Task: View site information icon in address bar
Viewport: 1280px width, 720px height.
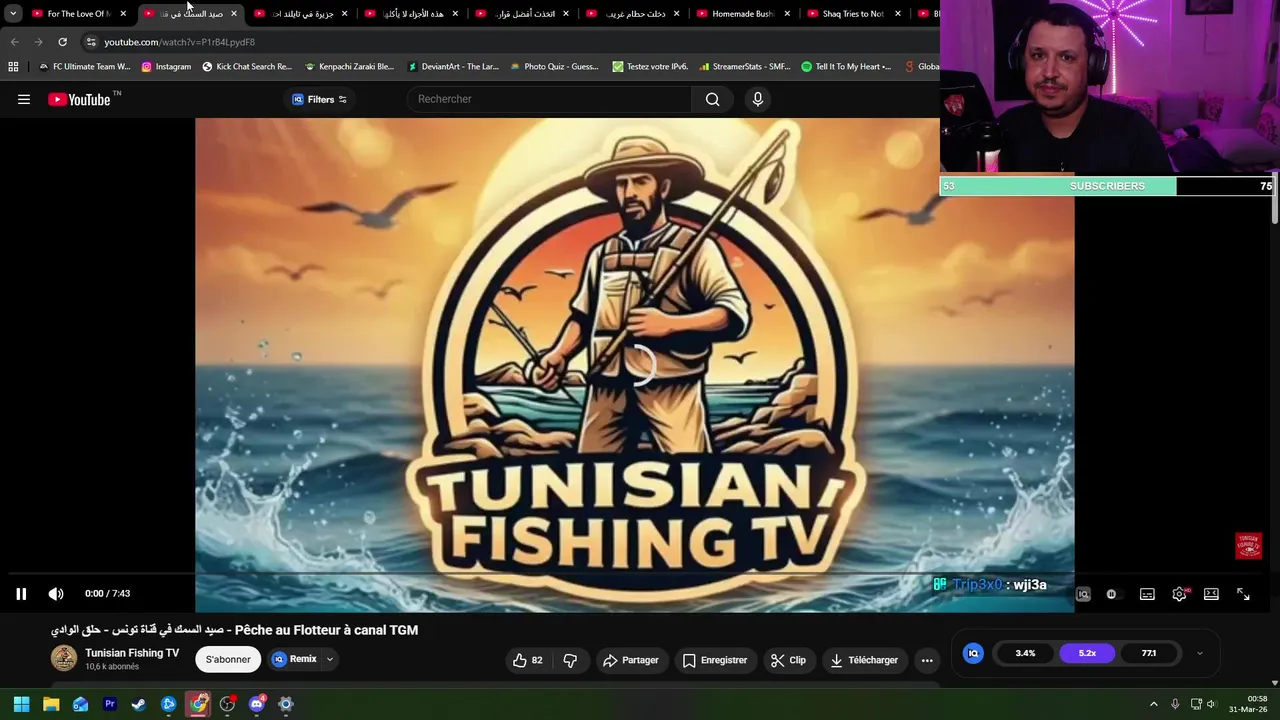Action: point(91,42)
